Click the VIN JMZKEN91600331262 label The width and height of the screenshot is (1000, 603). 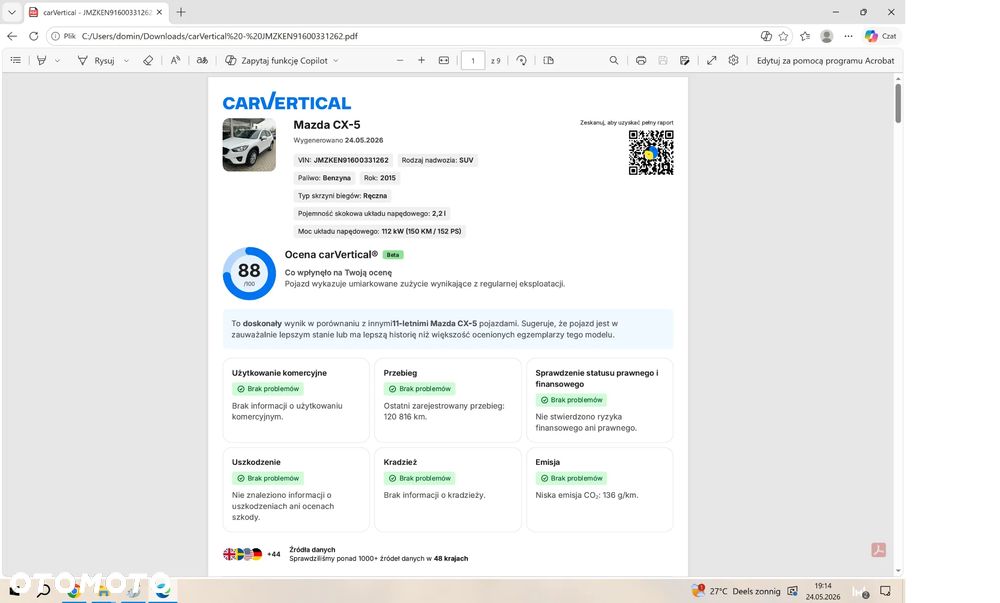tap(343, 160)
